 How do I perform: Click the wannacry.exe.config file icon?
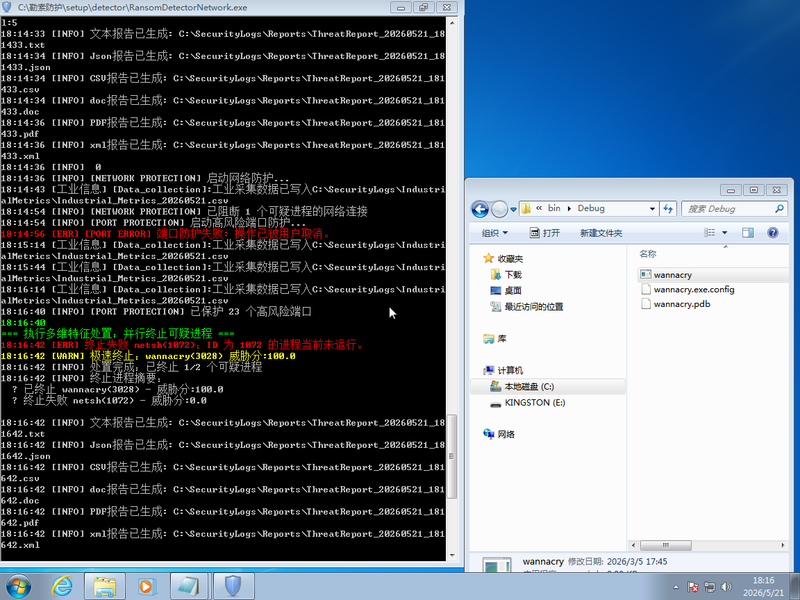tap(646, 289)
